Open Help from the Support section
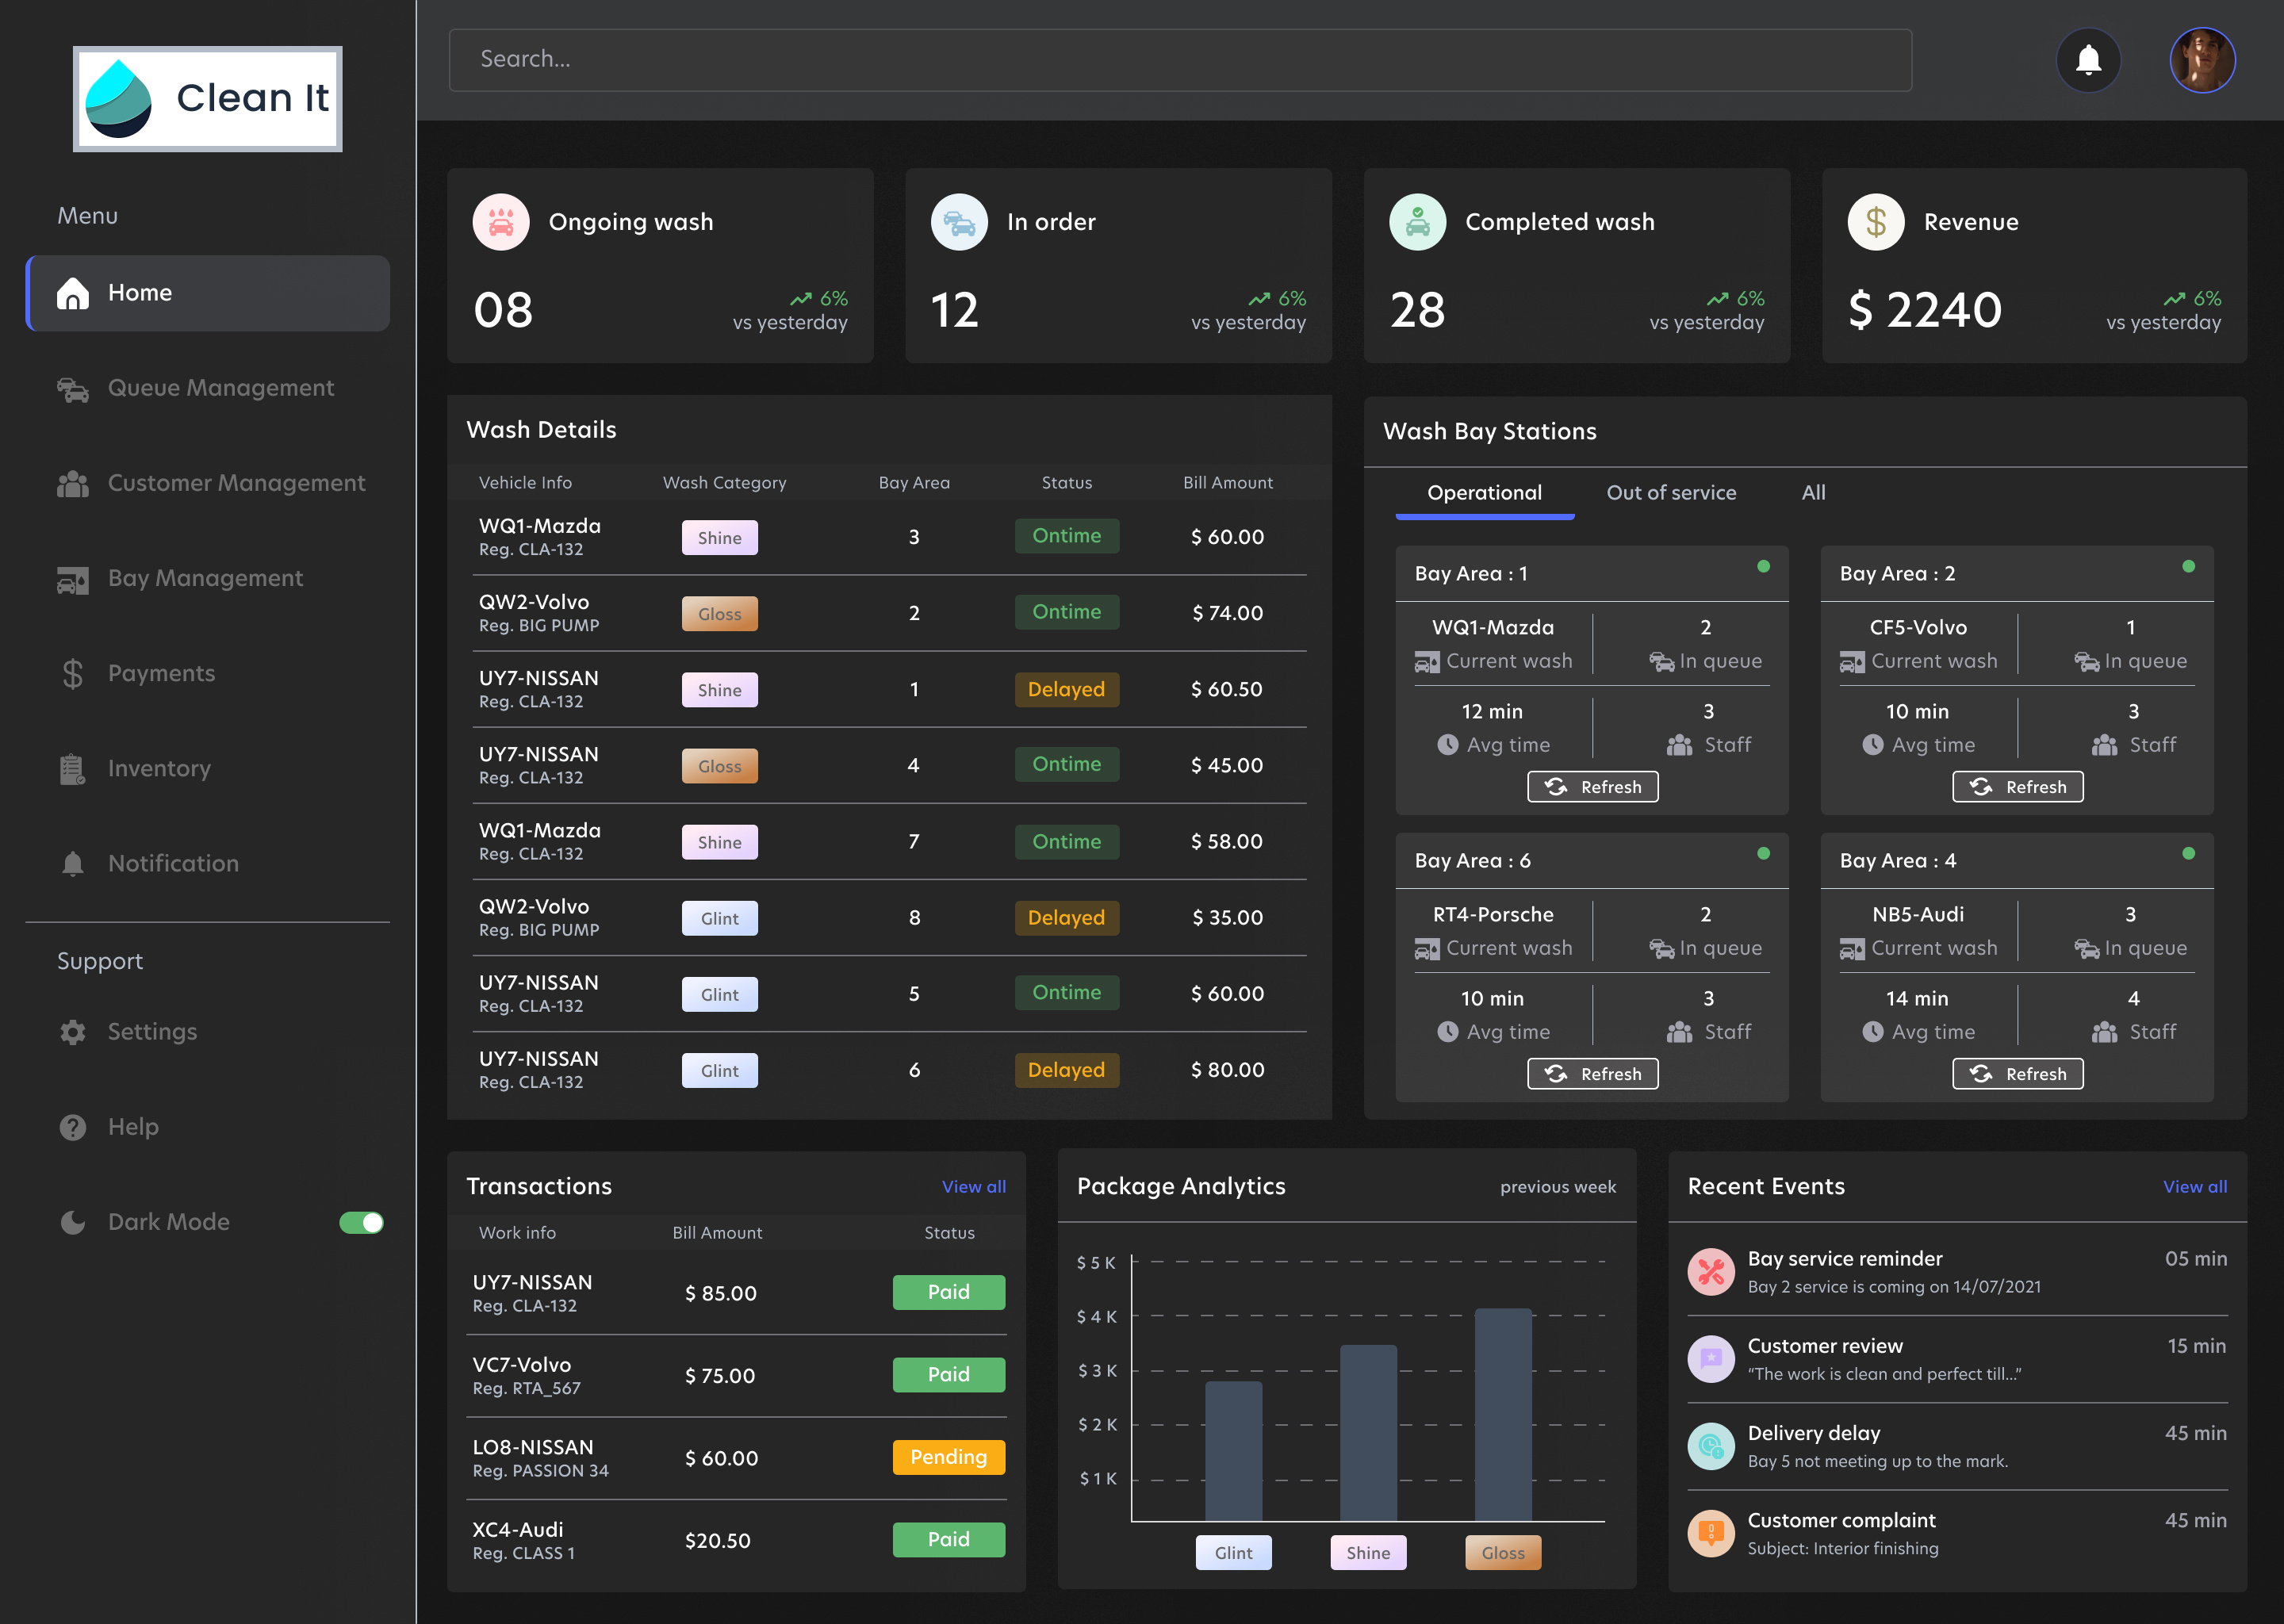This screenshot has height=1624, width=2284. [132, 1127]
